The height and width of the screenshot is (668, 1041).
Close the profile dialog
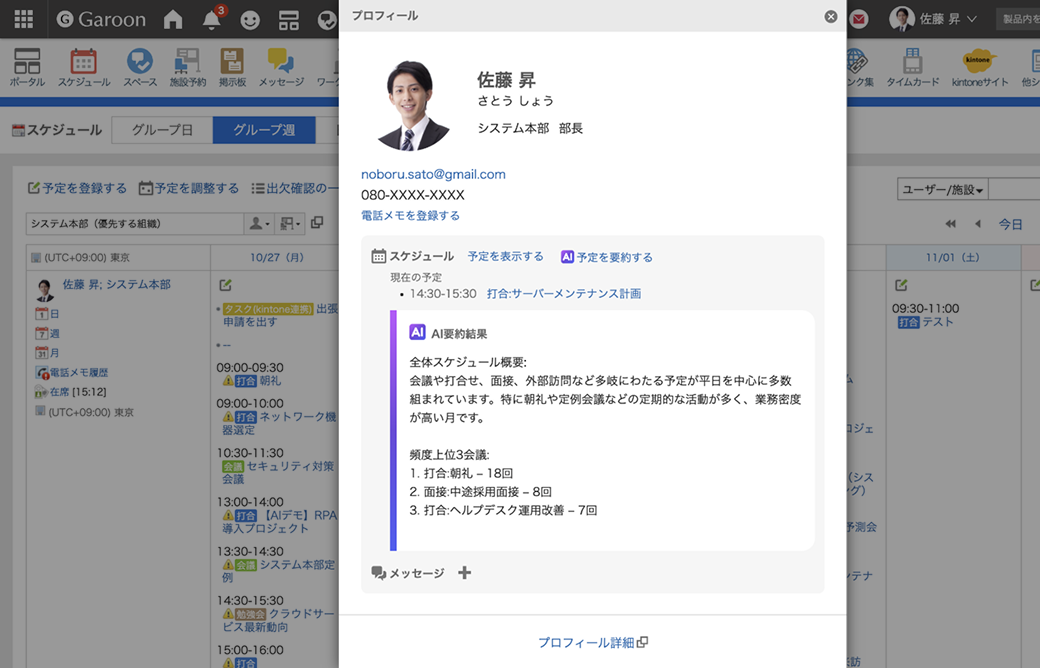click(x=830, y=16)
